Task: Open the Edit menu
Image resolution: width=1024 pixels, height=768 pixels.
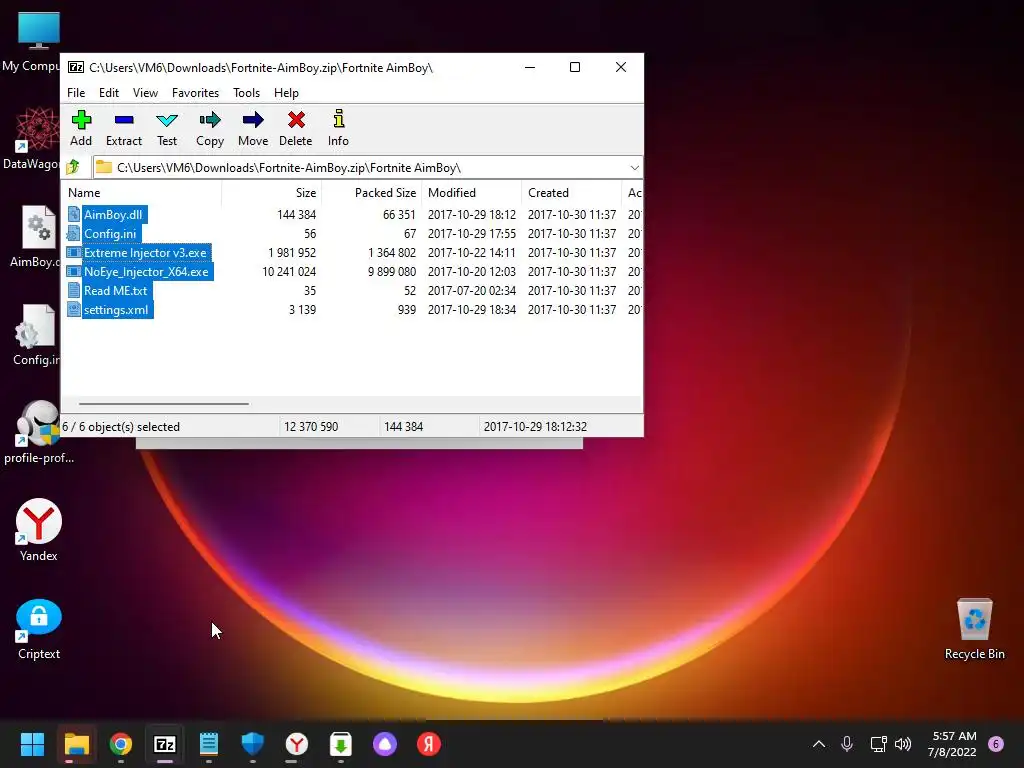Action: point(109,93)
